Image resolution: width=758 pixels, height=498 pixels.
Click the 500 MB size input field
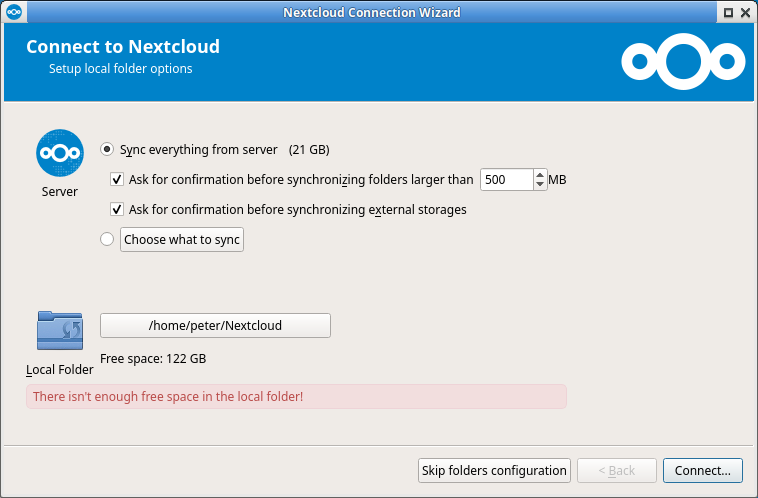[x=507, y=179]
